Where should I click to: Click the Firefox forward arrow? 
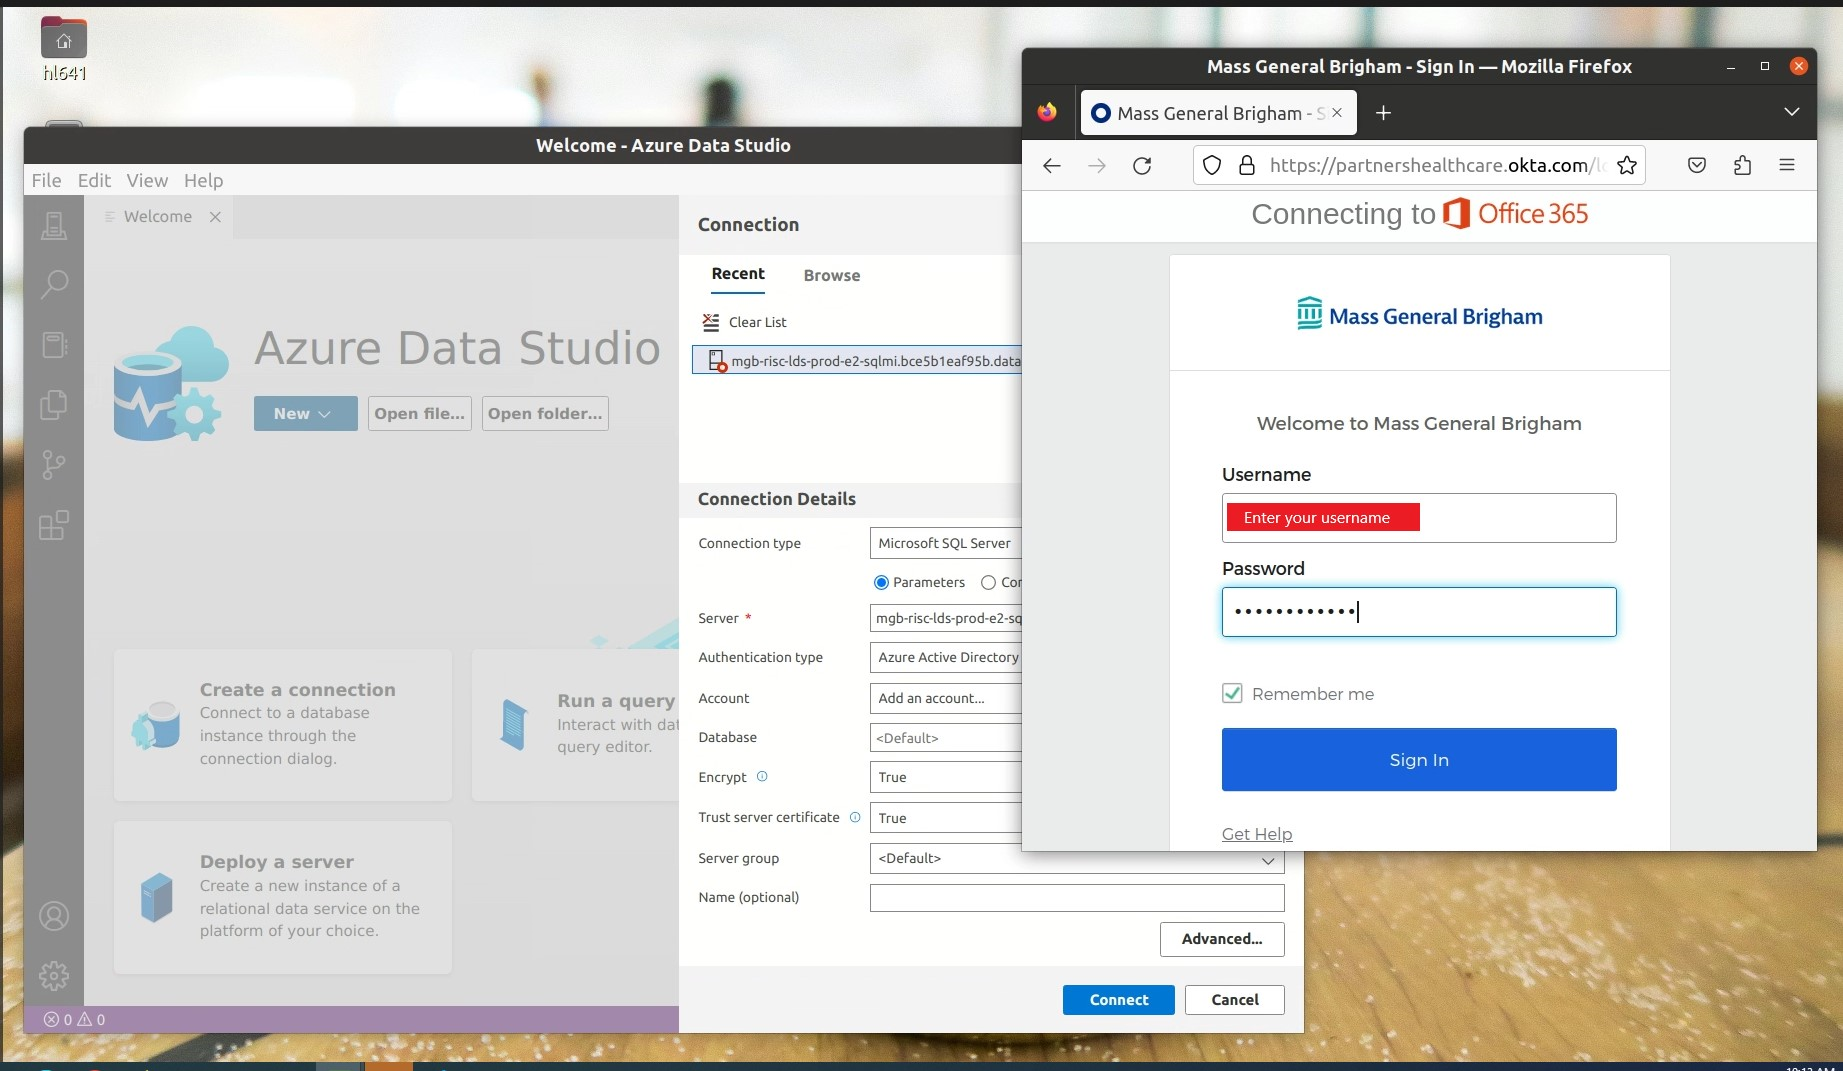(1097, 166)
